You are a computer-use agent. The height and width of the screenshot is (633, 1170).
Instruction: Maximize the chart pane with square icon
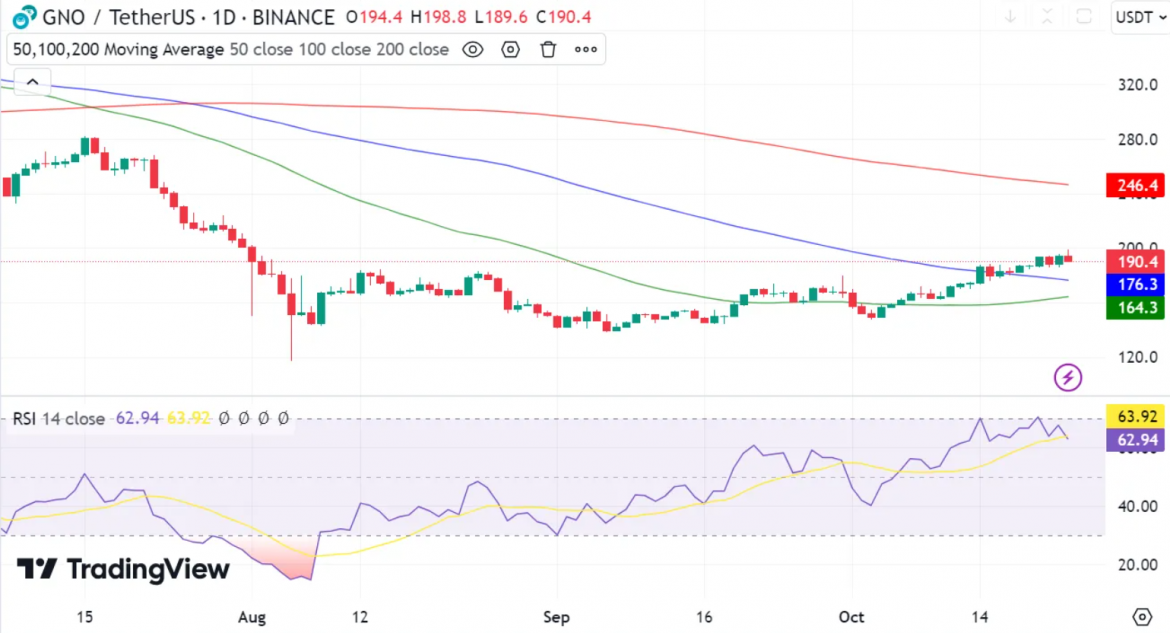coord(1083,16)
